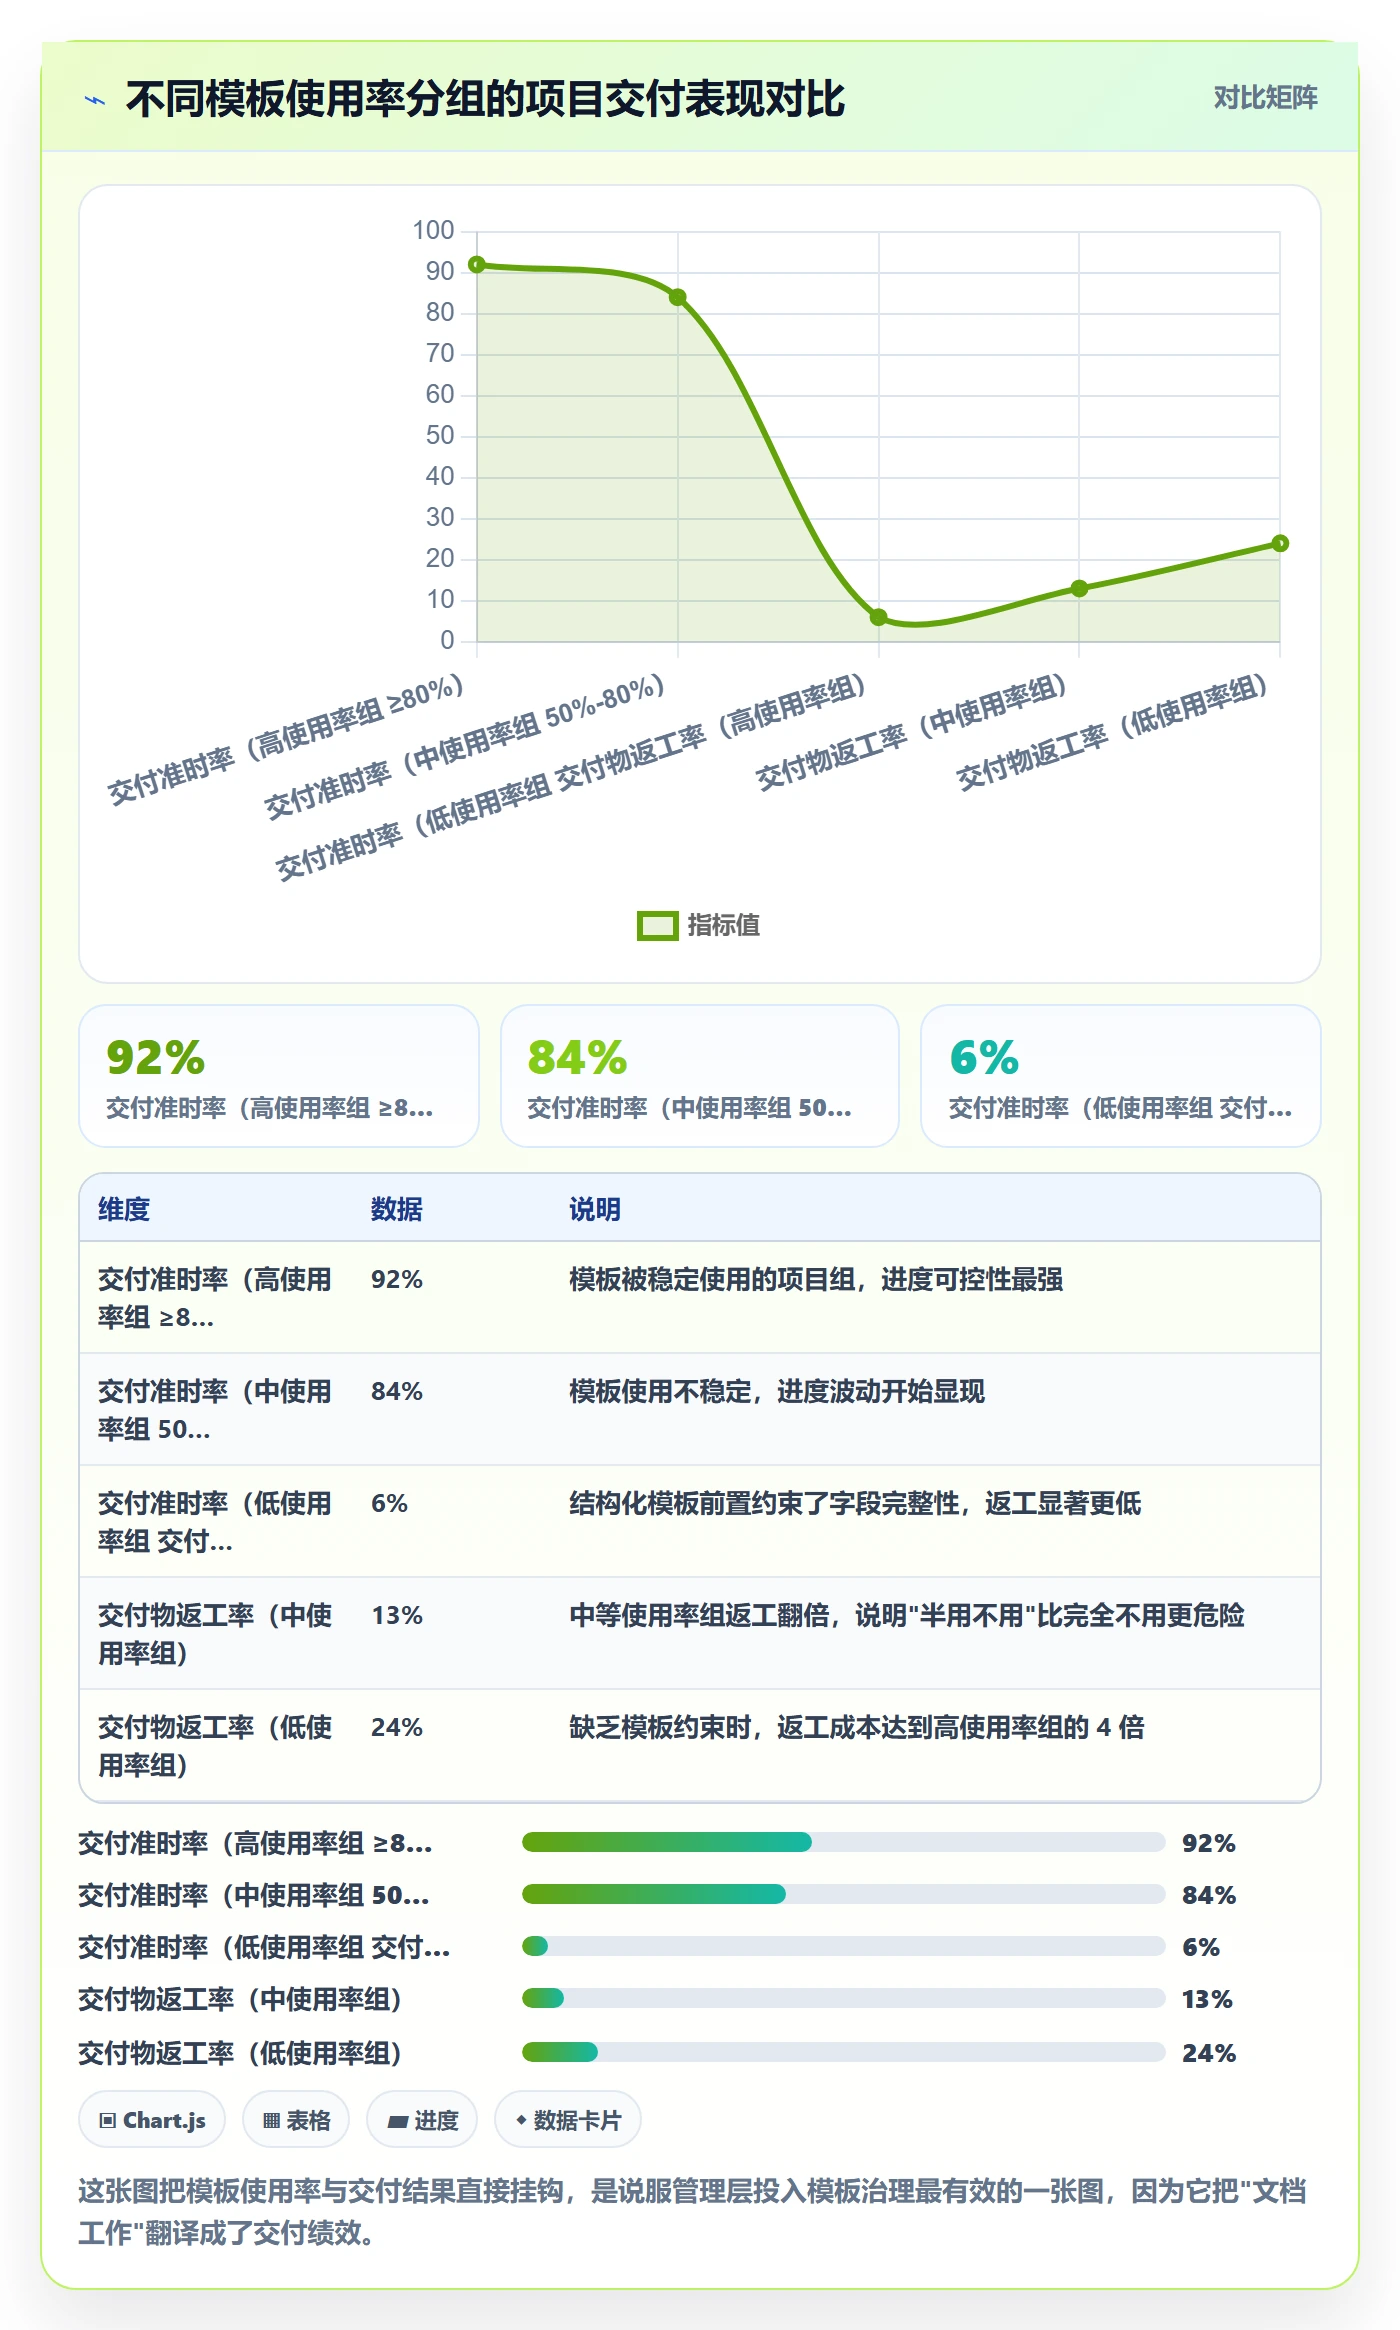Click the final chart data point at 24
The height and width of the screenshot is (2330, 1400).
coord(1280,543)
